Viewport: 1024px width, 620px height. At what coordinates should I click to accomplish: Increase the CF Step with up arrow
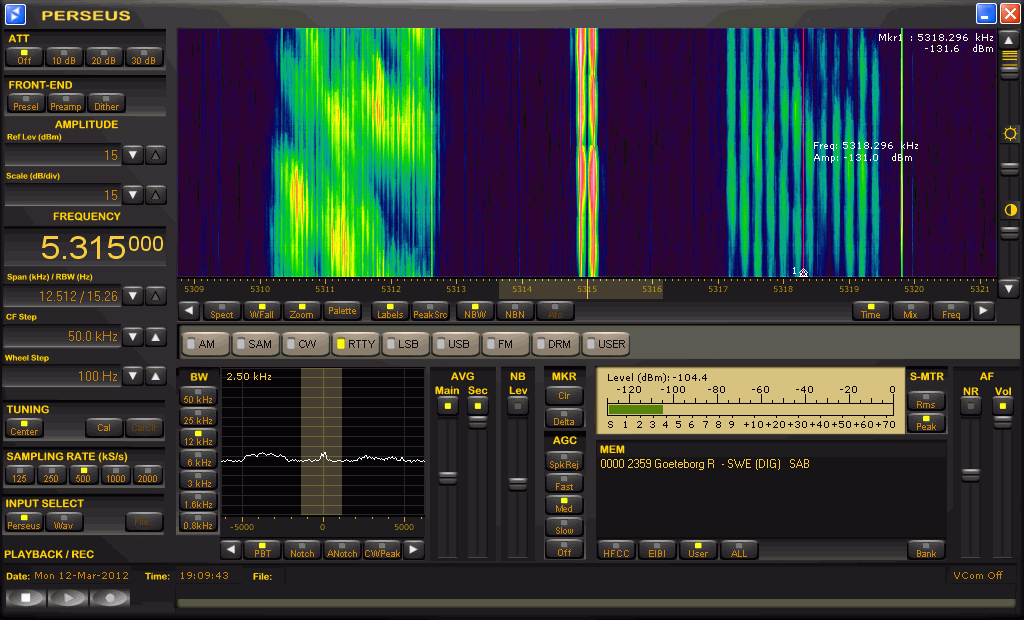156,337
